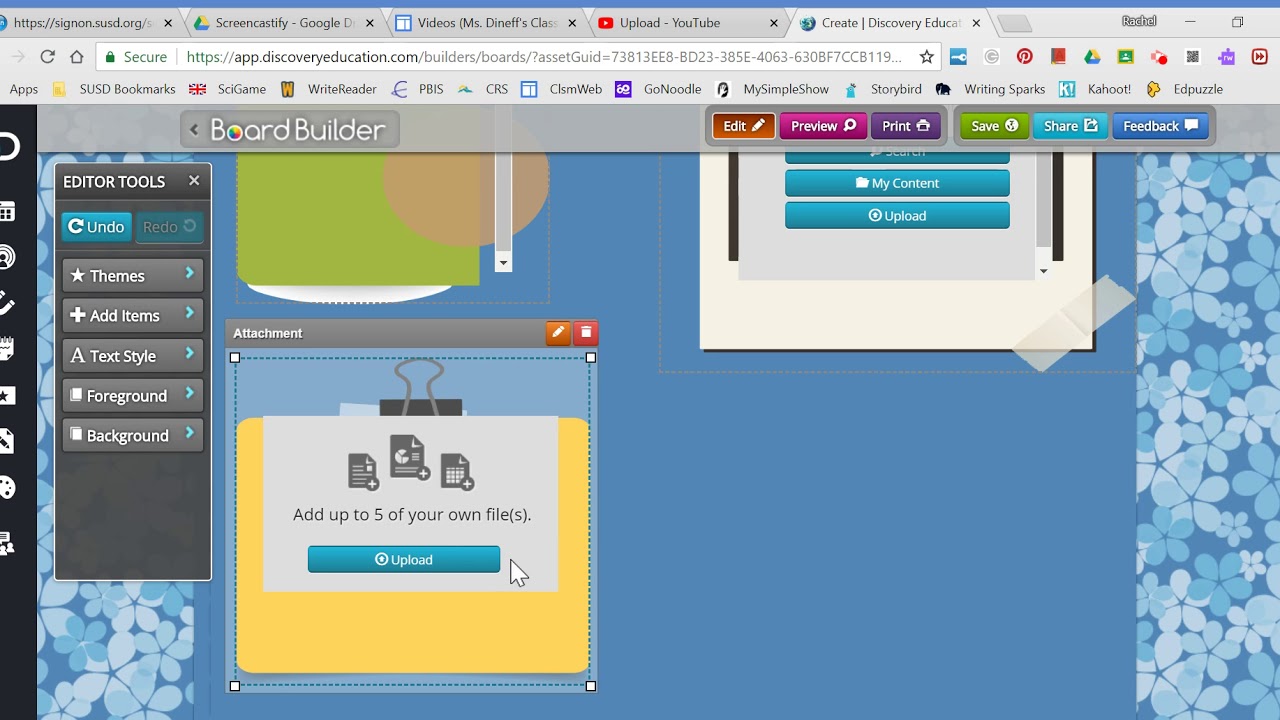The height and width of the screenshot is (720, 1280).
Task: Click the scrollbar beside the My Content button
Action: pos(1044,198)
